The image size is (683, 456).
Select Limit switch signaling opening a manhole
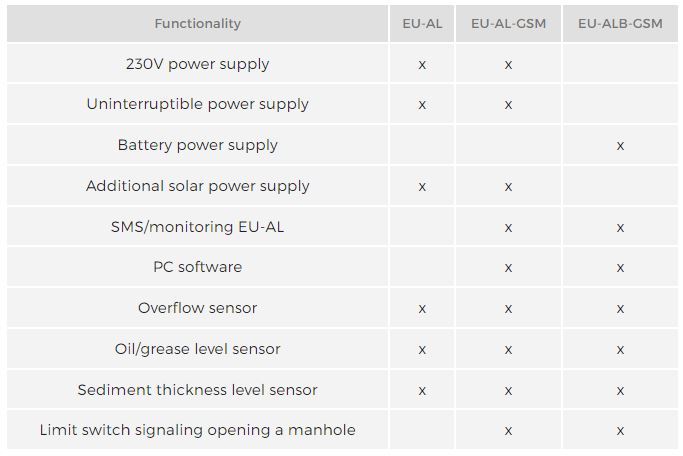point(198,430)
